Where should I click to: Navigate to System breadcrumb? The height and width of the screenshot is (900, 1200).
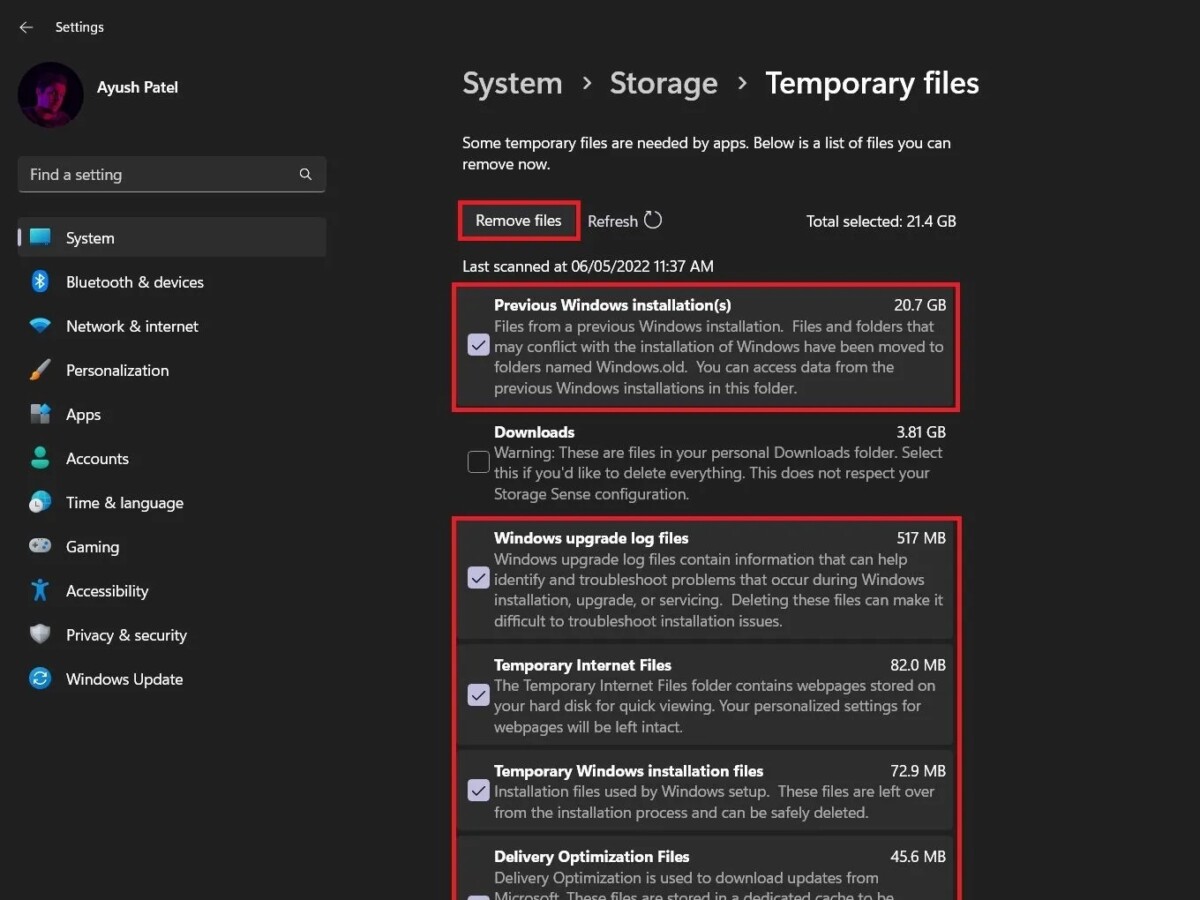512,83
